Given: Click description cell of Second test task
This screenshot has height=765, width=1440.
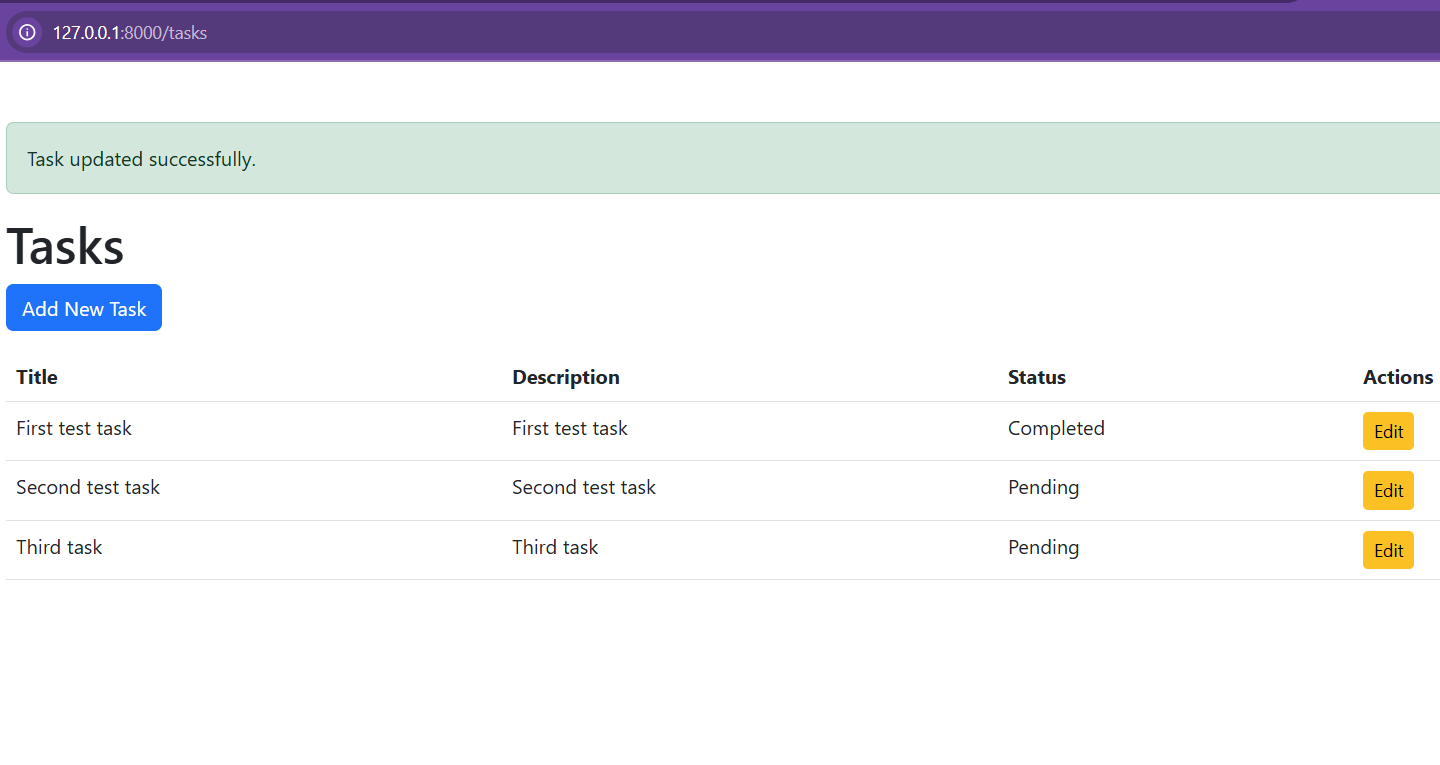Looking at the screenshot, I should (x=583, y=487).
